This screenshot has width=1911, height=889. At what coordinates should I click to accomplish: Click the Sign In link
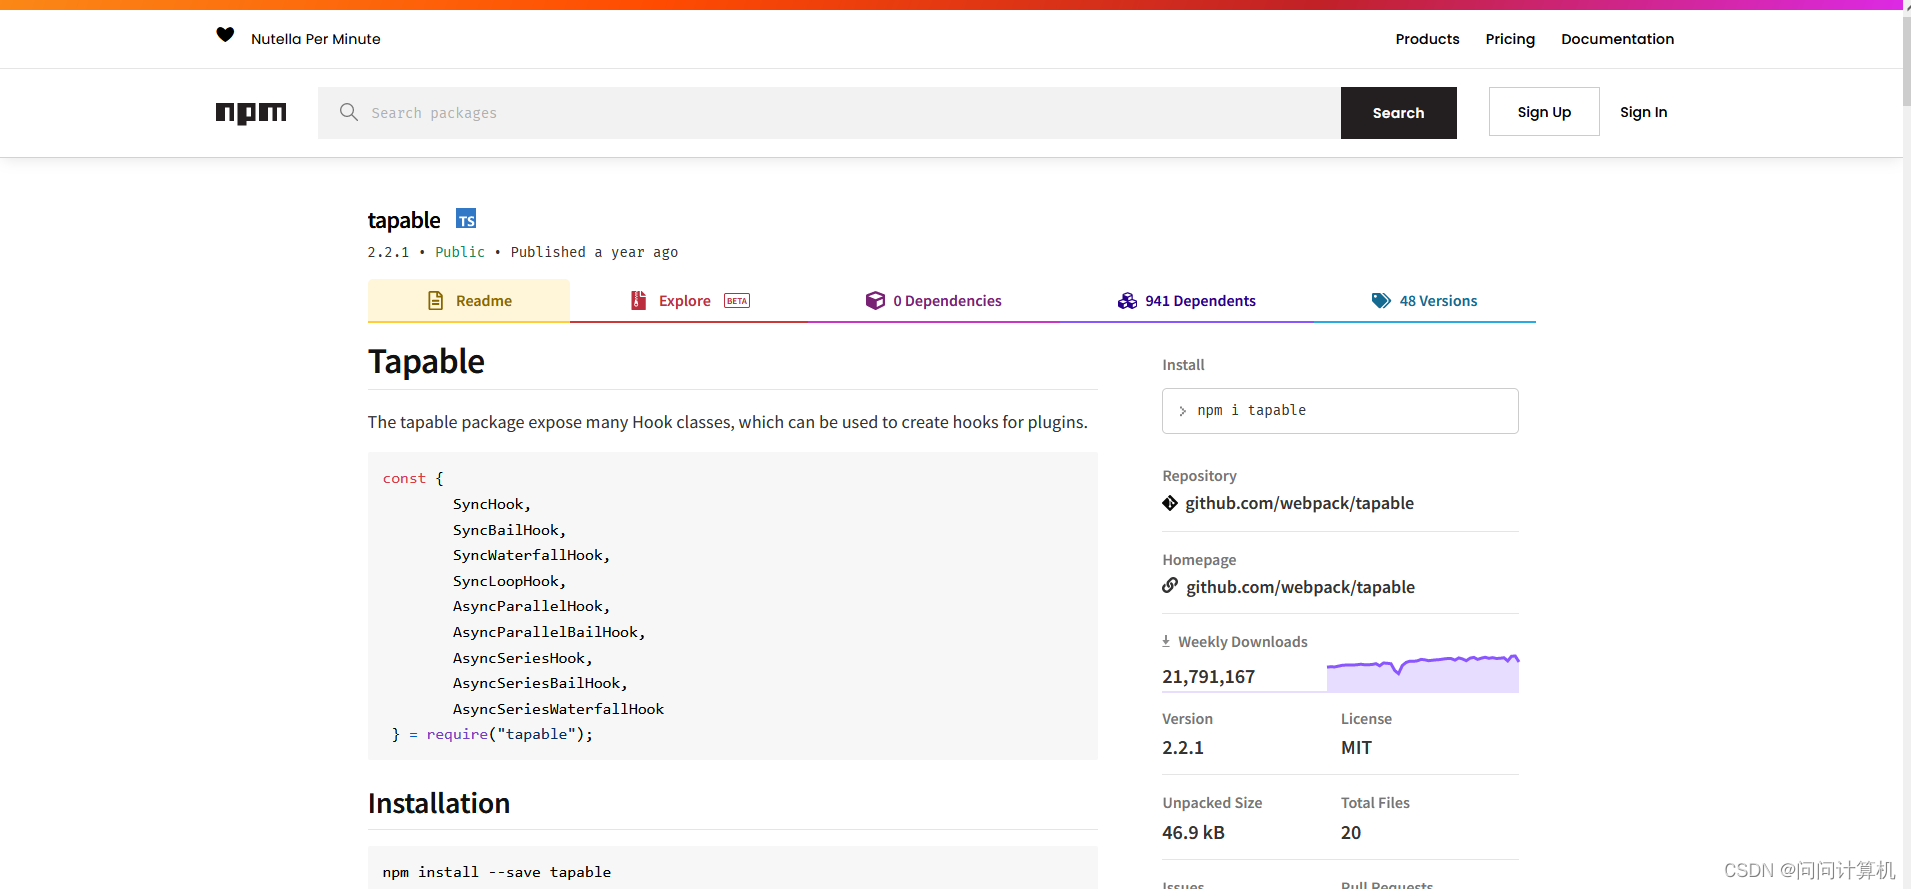pyautogui.click(x=1643, y=112)
